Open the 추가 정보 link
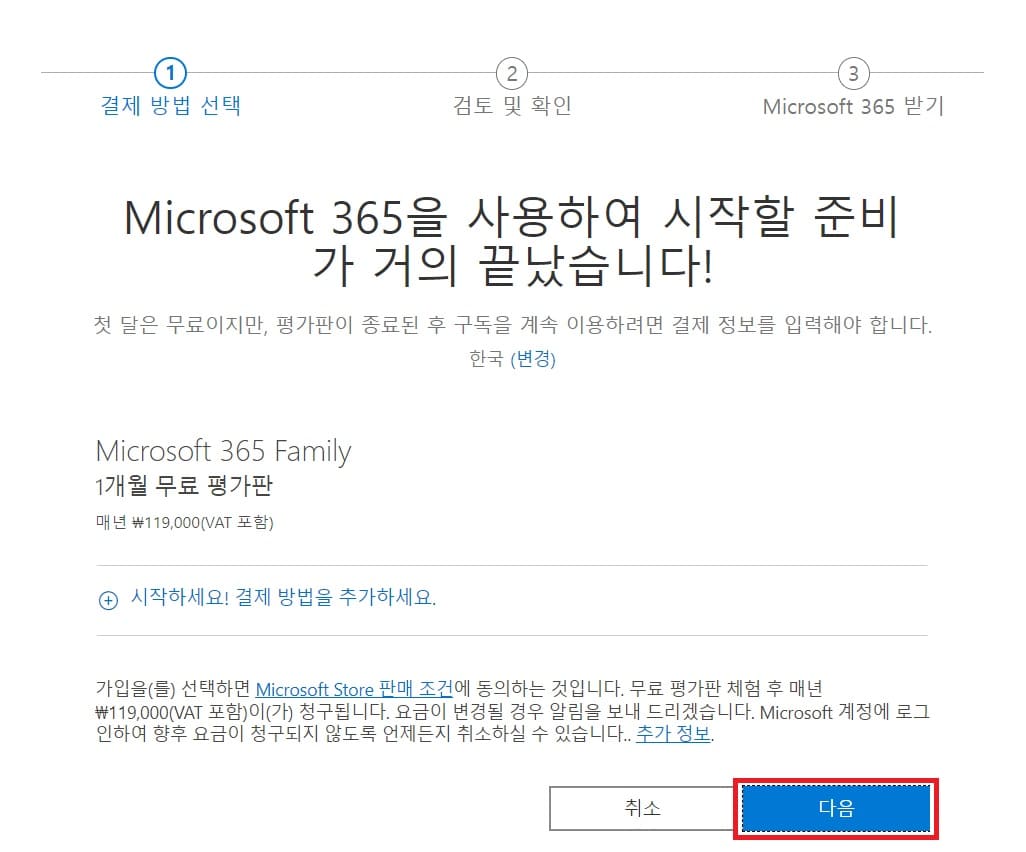This screenshot has height=852, width=1026. click(673, 734)
